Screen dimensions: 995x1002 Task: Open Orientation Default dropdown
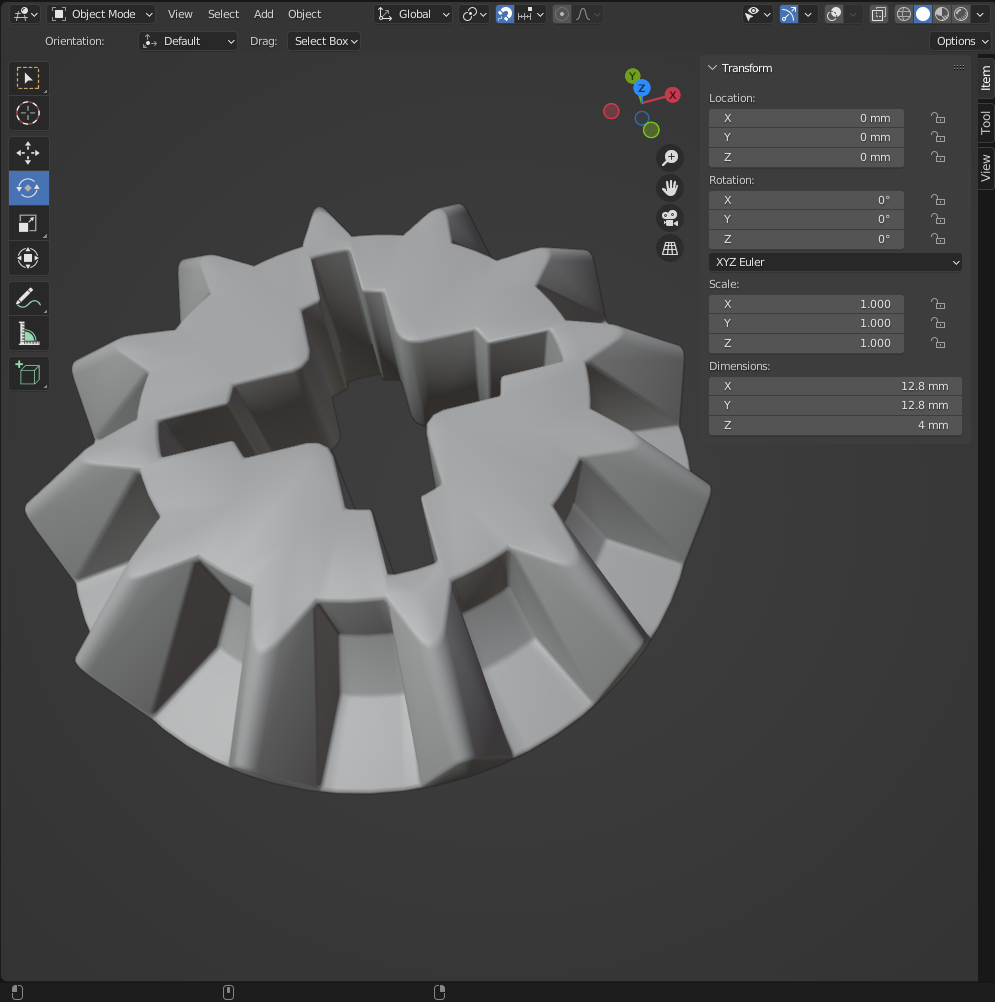(188, 41)
